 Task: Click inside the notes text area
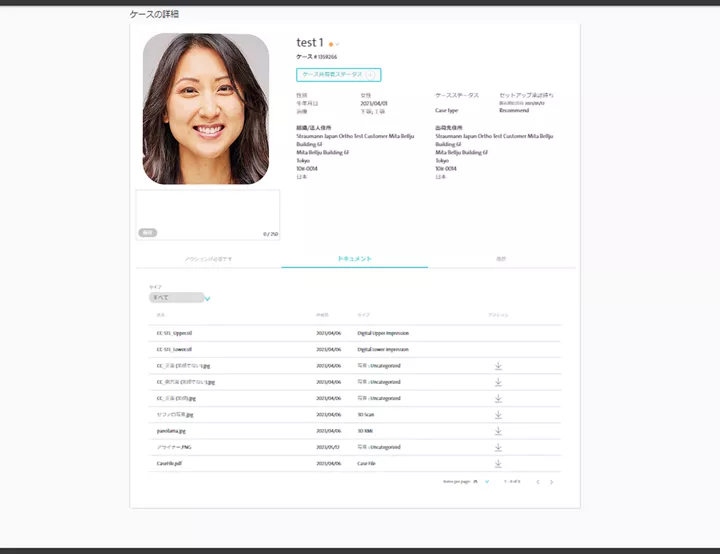coord(208,210)
